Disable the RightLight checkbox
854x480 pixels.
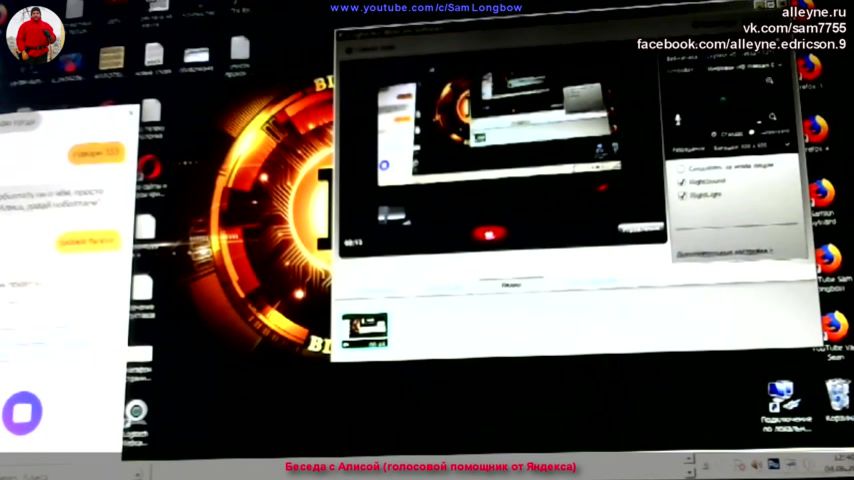(x=682, y=196)
